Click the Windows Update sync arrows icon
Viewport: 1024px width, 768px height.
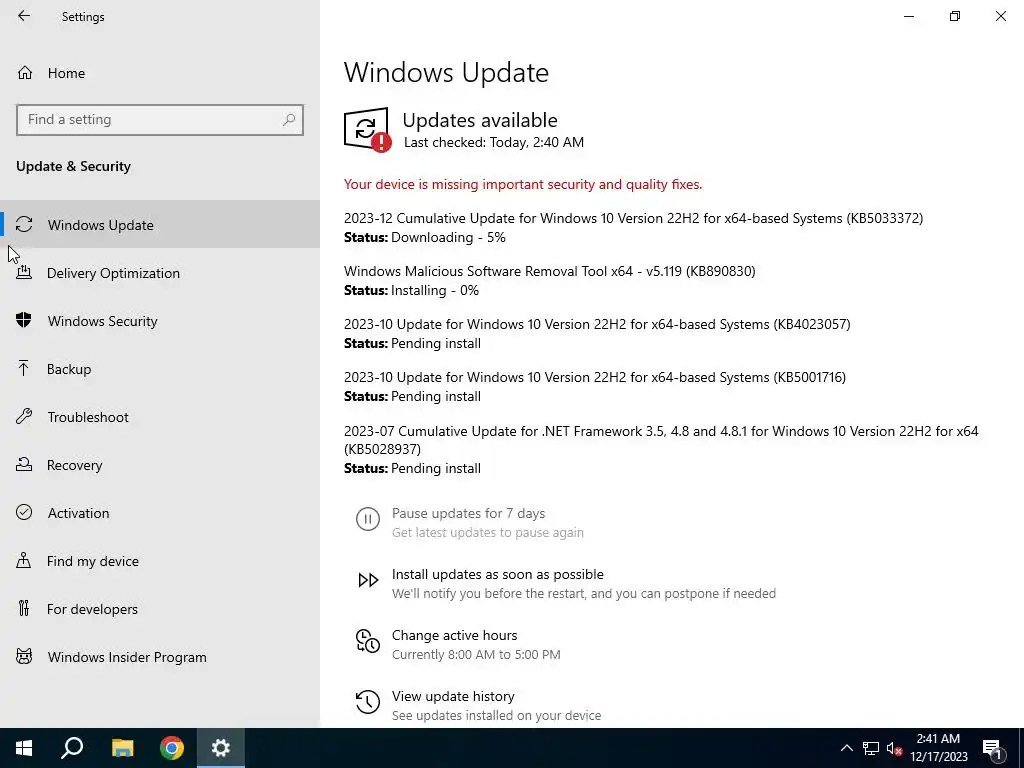[x=24, y=224]
